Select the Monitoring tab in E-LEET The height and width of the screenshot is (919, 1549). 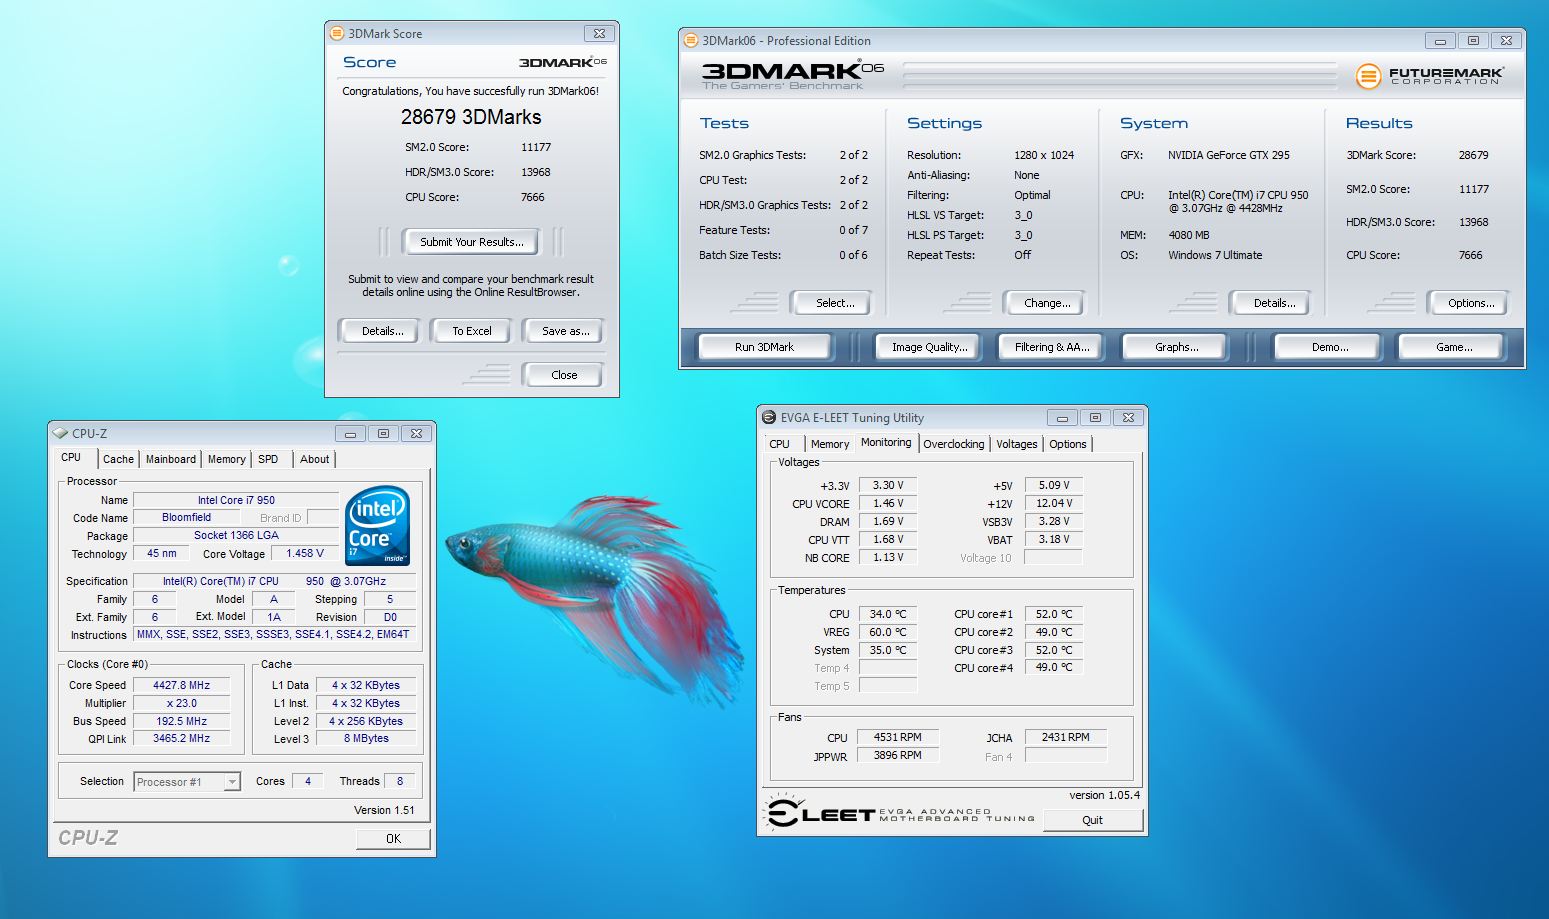(886, 442)
